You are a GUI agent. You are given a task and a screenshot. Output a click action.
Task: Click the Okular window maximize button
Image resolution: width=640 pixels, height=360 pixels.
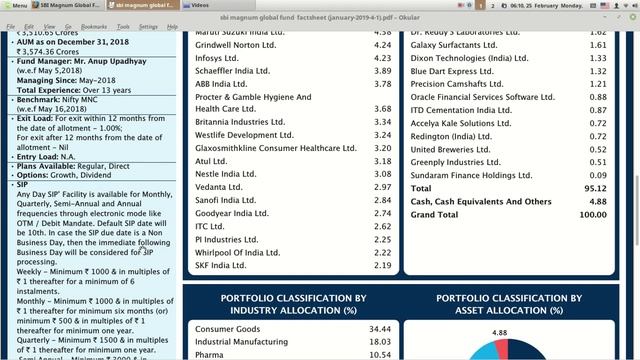619,17
